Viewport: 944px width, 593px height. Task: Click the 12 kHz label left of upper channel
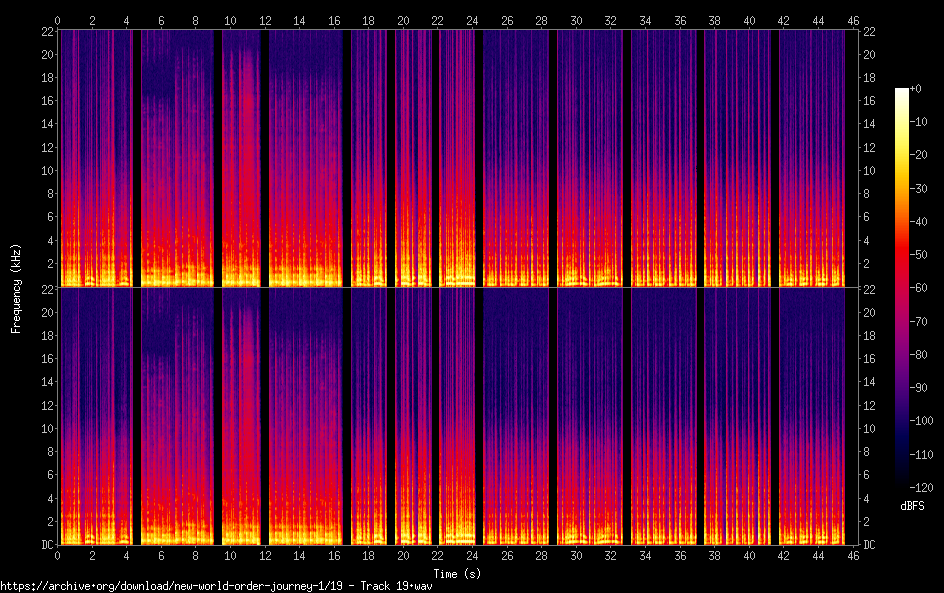click(44, 147)
